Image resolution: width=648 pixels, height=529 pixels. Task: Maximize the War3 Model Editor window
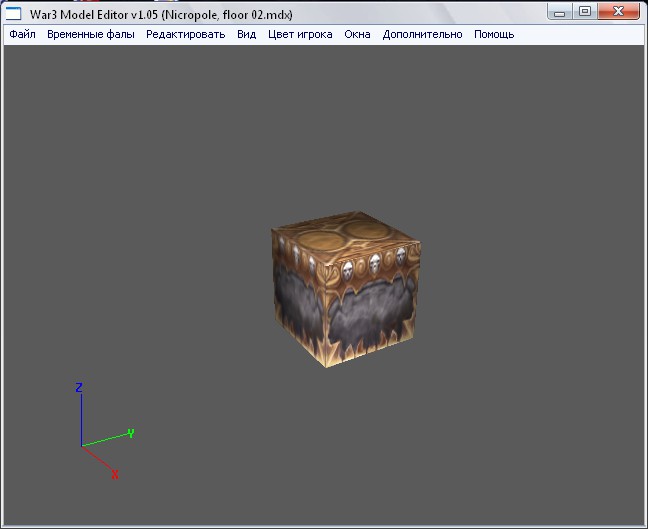pos(585,12)
